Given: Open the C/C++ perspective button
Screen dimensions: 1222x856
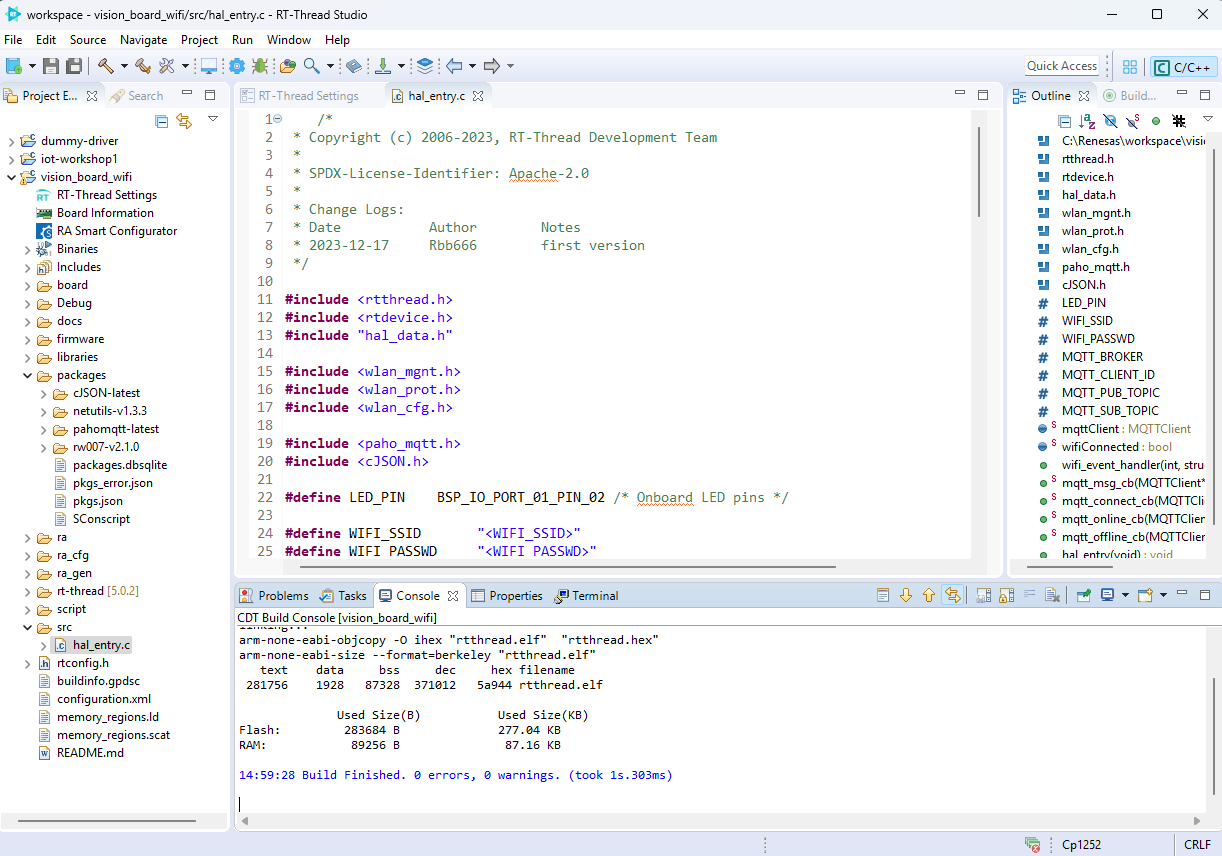Looking at the screenshot, I should point(1183,67).
